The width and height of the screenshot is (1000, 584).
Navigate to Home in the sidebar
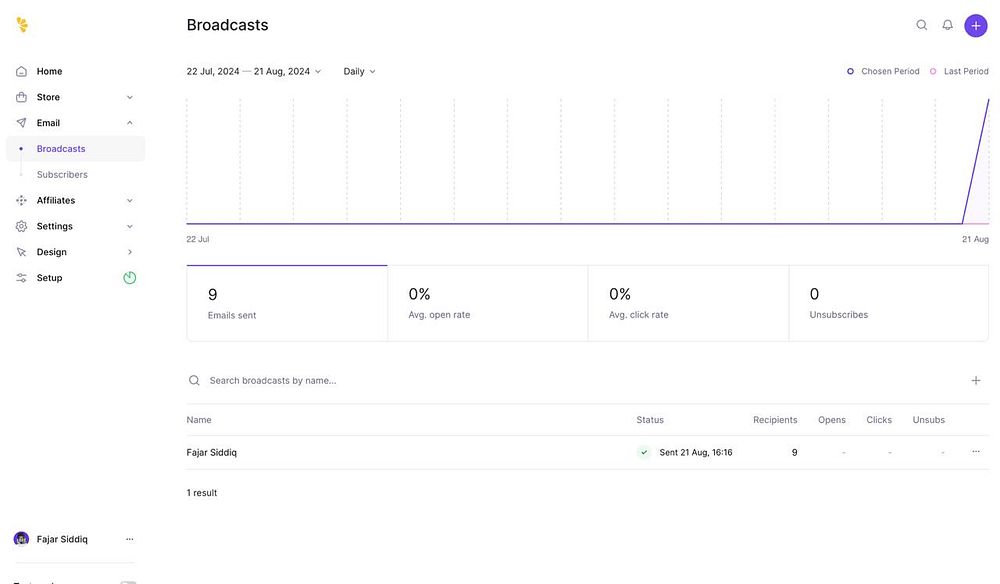click(49, 71)
